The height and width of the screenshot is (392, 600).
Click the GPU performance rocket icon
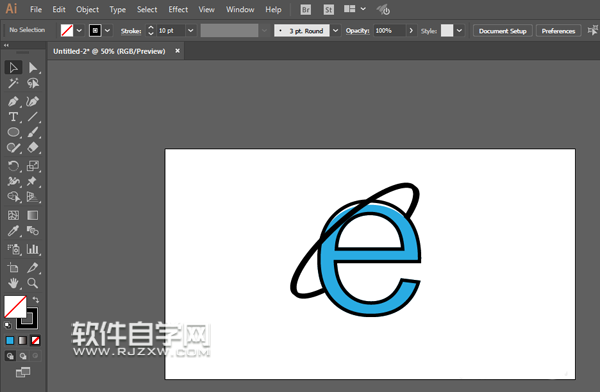click(383, 10)
